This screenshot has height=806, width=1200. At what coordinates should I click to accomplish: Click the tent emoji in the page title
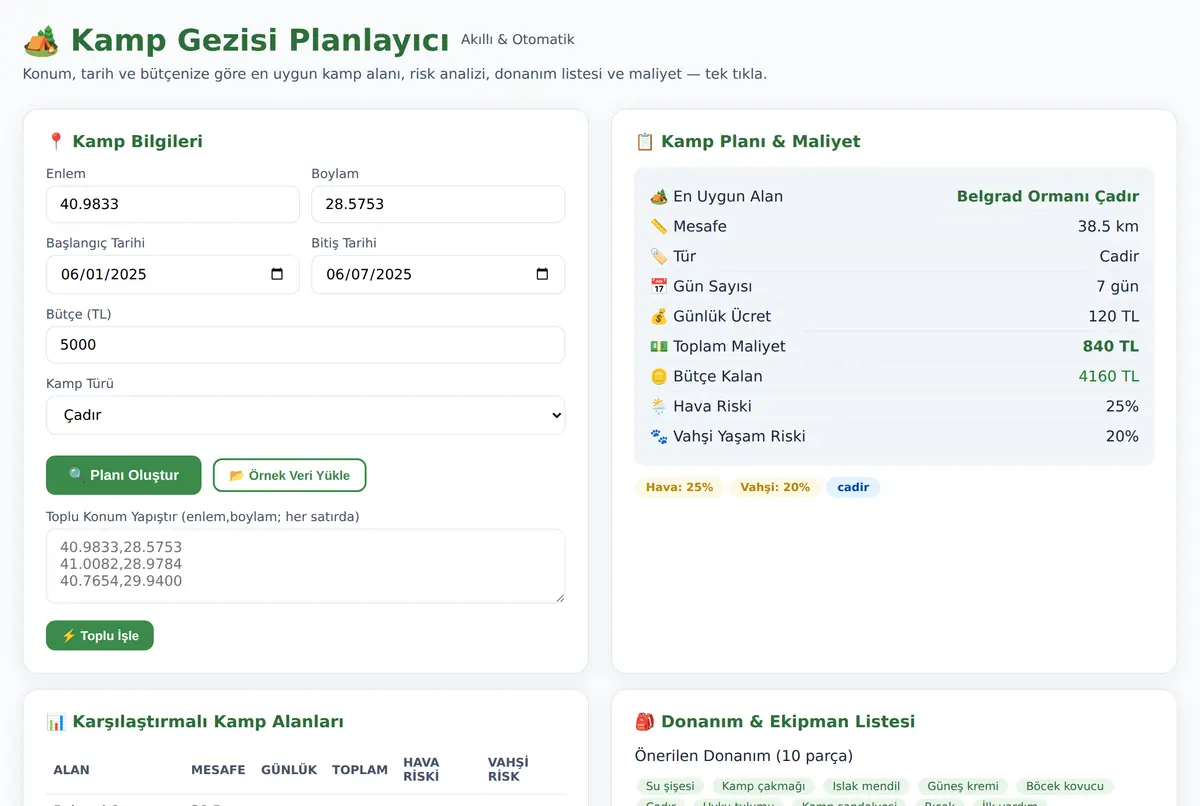(40, 41)
